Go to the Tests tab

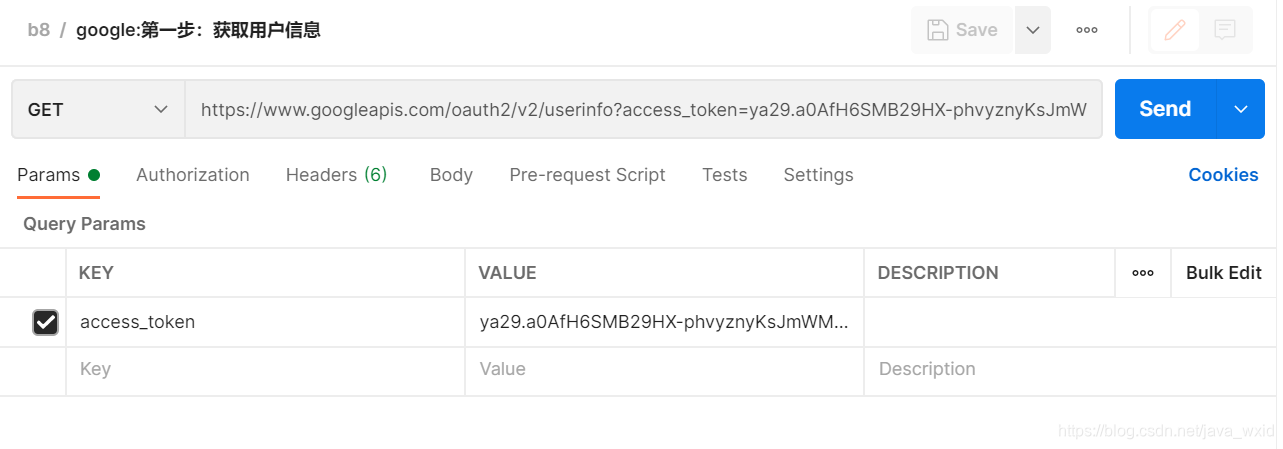724,175
